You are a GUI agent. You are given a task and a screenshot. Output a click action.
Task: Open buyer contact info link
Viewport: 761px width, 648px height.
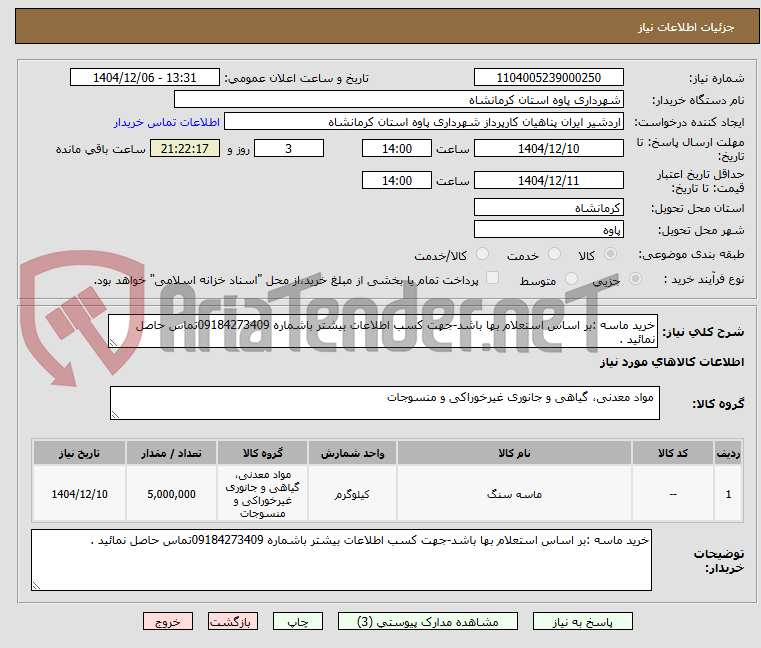(167, 122)
